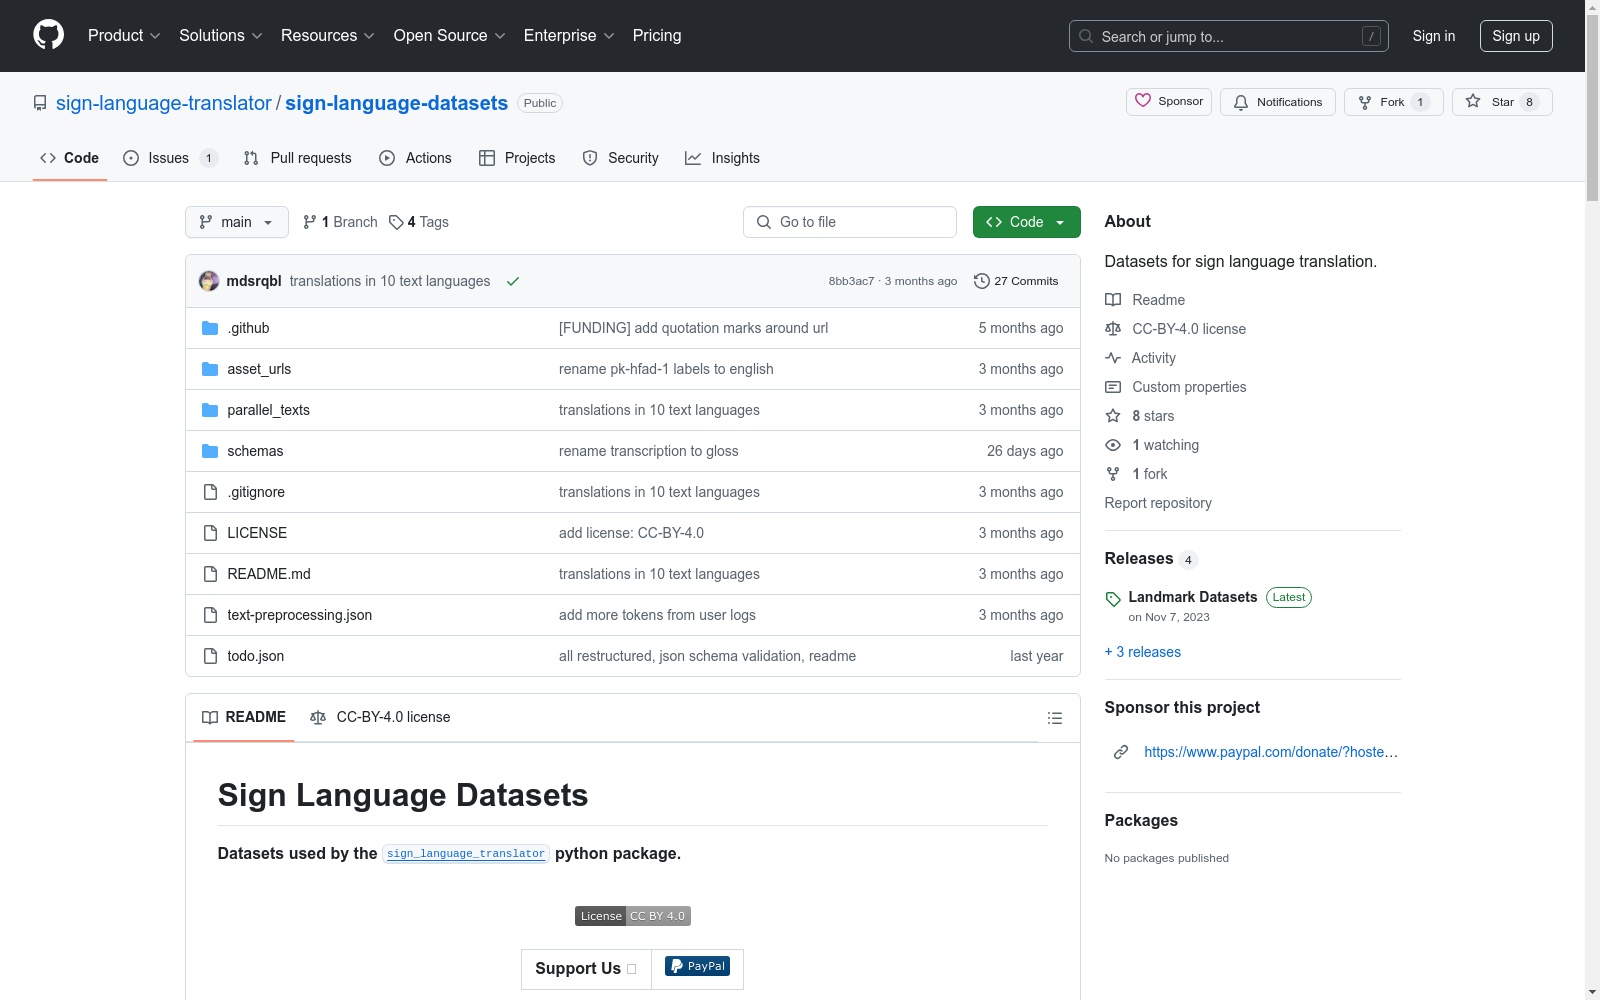The image size is (1600, 1000).
Task: Click the Sign up button
Action: [1516, 35]
